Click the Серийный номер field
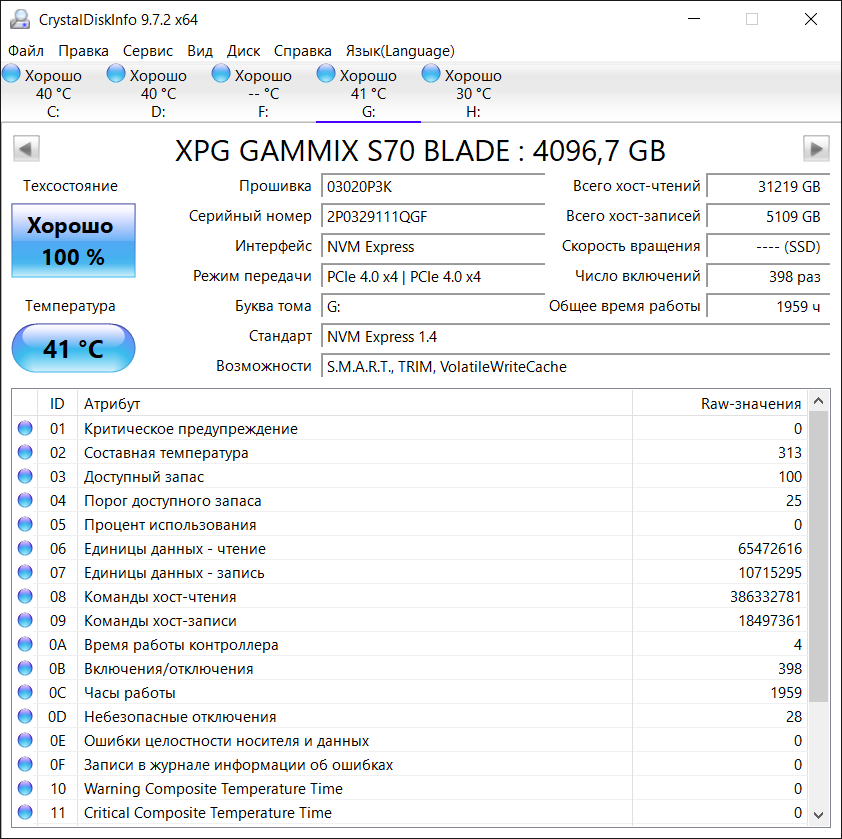The height and width of the screenshot is (839, 842). [x=433, y=217]
